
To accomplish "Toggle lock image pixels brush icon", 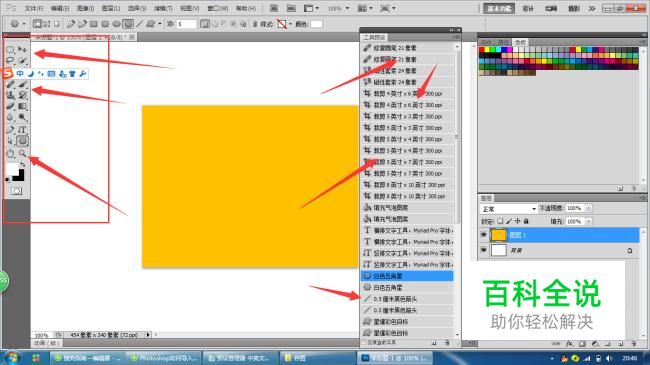I will pyautogui.click(x=509, y=221).
